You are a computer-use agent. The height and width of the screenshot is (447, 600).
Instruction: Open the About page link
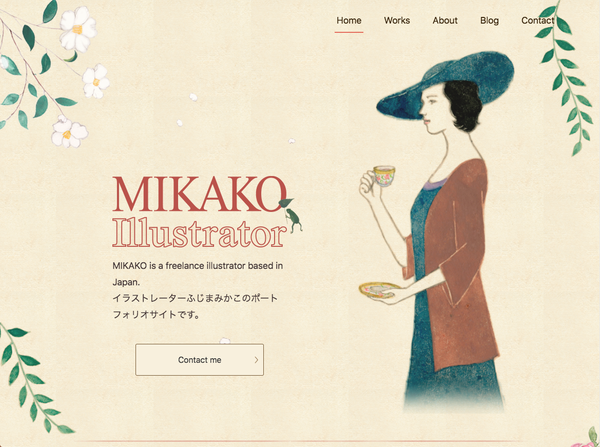(445, 21)
